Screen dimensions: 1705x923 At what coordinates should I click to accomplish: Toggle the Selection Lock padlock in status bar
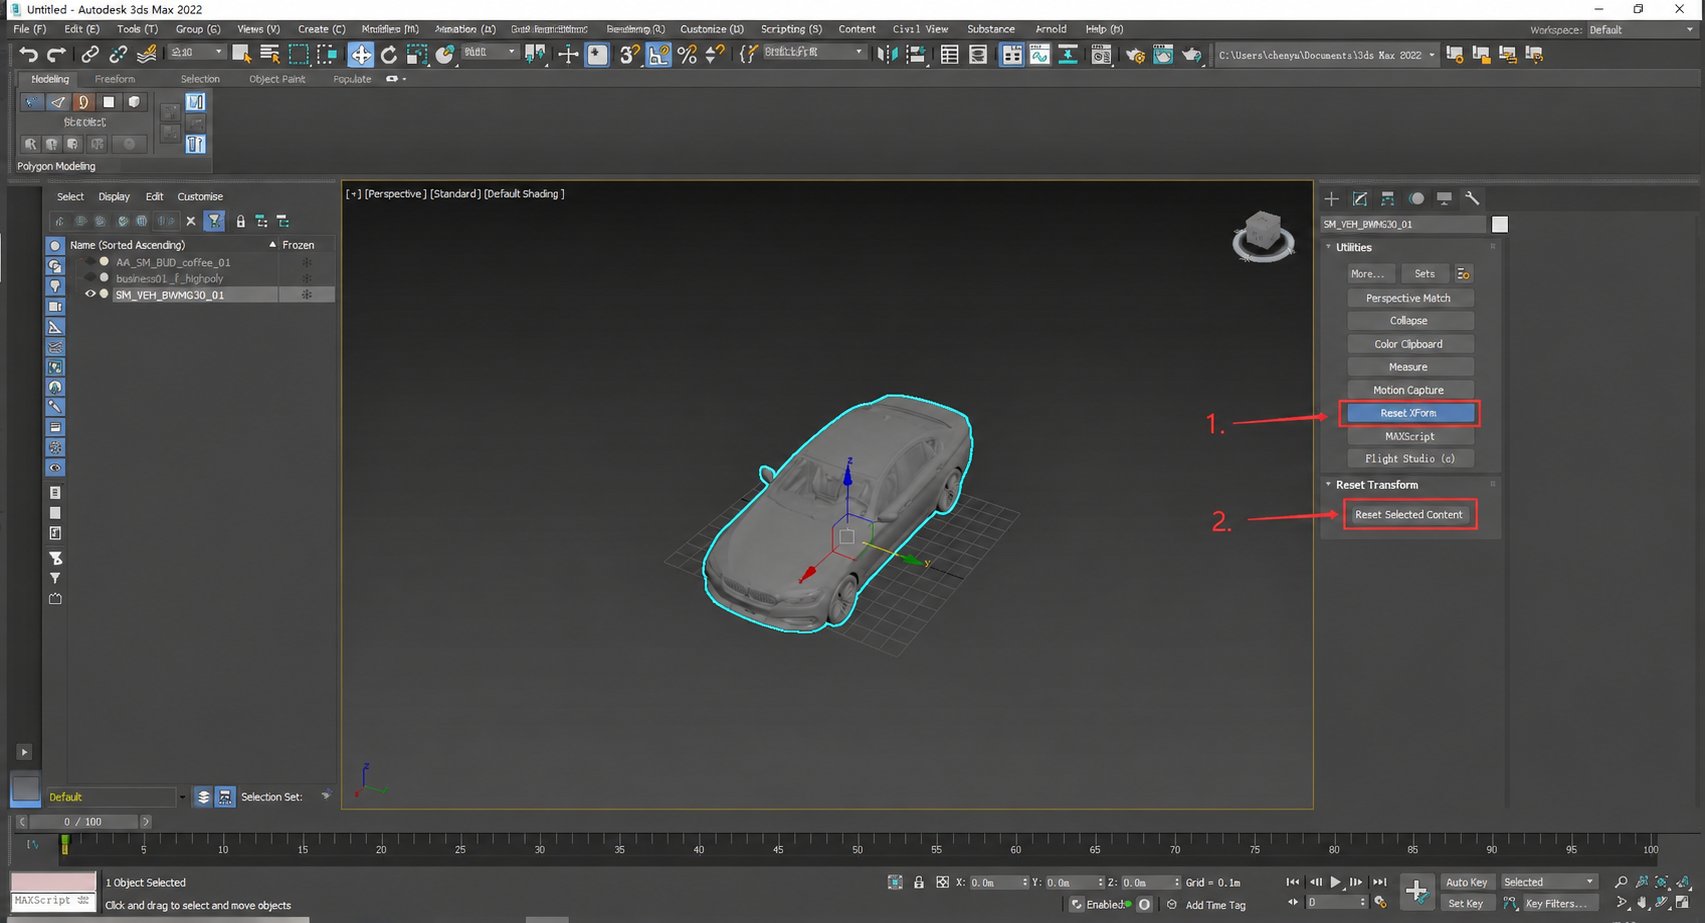coord(918,882)
